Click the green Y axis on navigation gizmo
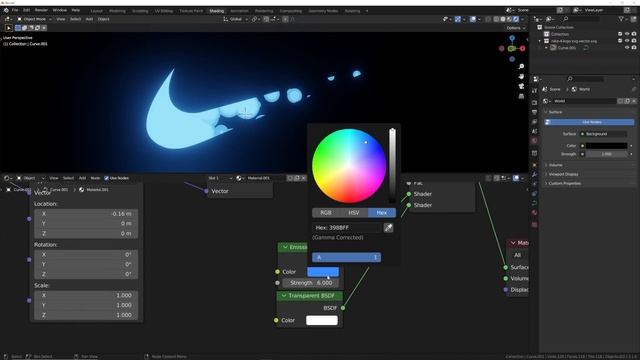The height and width of the screenshot is (360, 640). pos(512,49)
